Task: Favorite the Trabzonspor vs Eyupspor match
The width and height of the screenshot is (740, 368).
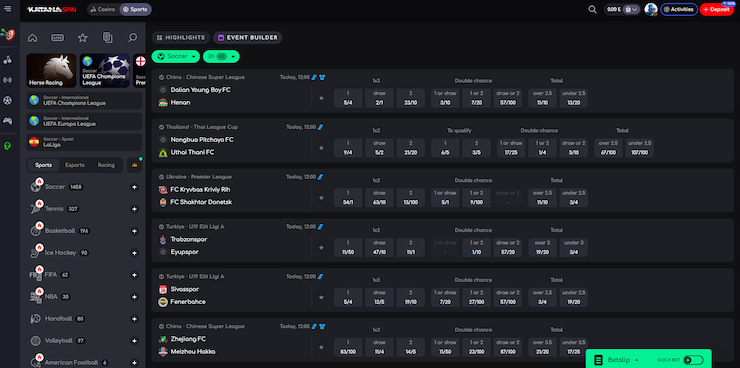Action: 321,247
